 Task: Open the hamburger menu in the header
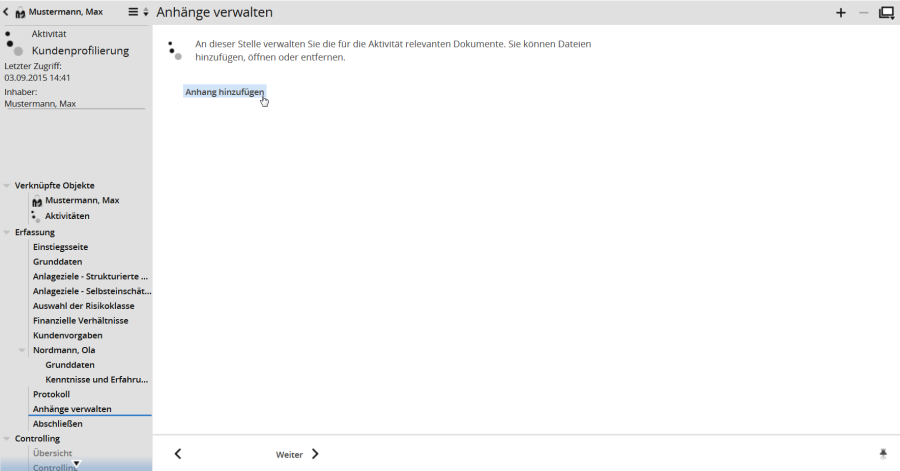click(134, 12)
